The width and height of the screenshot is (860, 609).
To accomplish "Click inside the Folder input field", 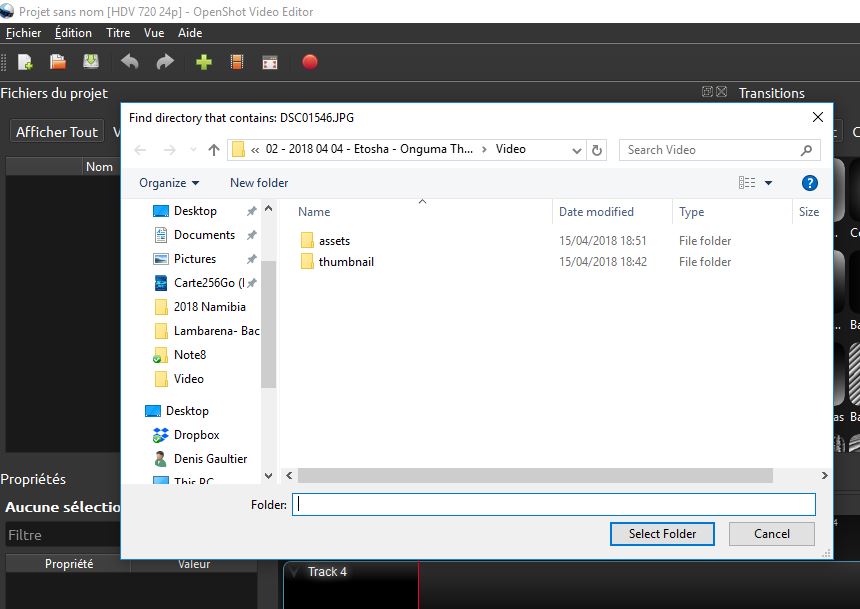I will [x=554, y=504].
